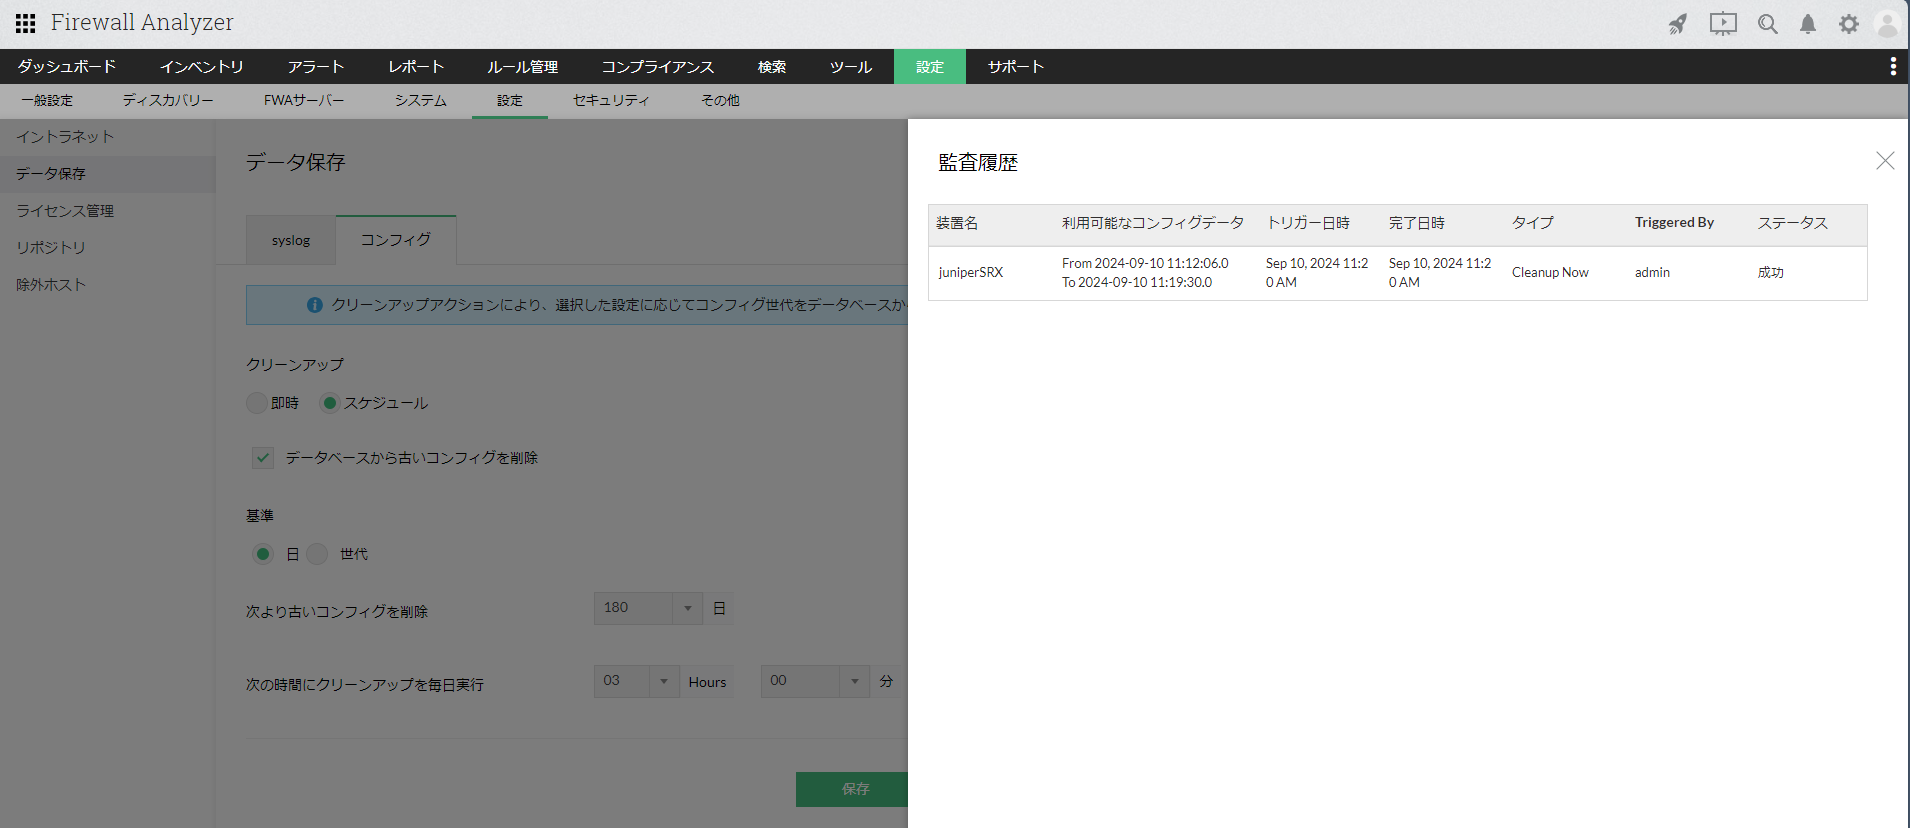Switch to the syslog tab
1910x828 pixels.
pos(291,240)
